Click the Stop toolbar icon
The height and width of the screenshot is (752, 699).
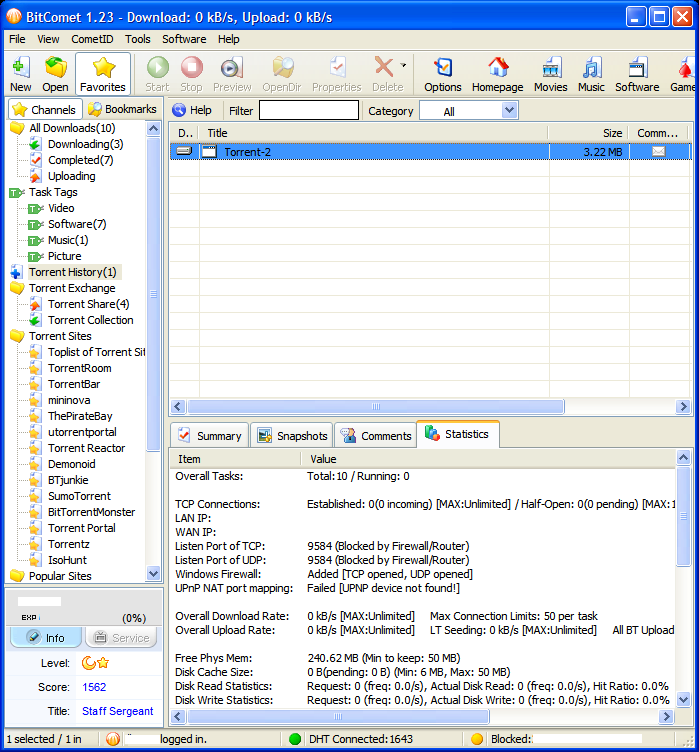point(191,74)
